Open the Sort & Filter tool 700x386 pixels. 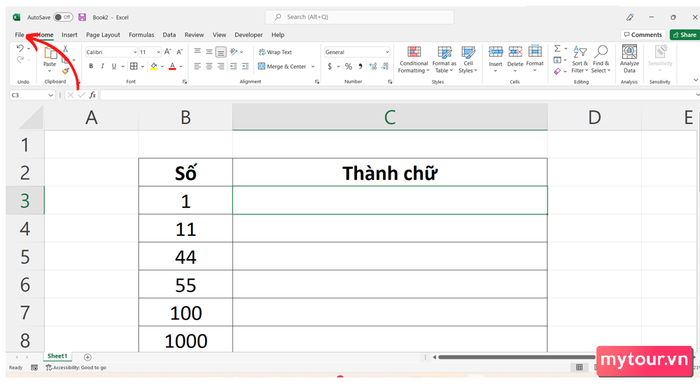point(579,59)
